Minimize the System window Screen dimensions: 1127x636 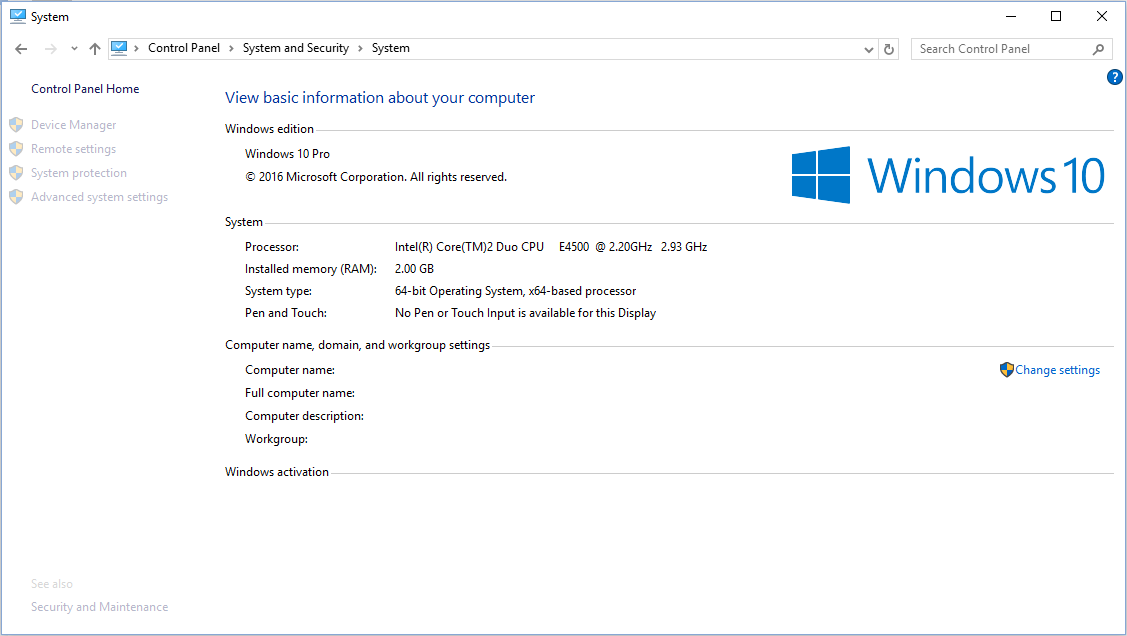pyautogui.click(x=1011, y=16)
